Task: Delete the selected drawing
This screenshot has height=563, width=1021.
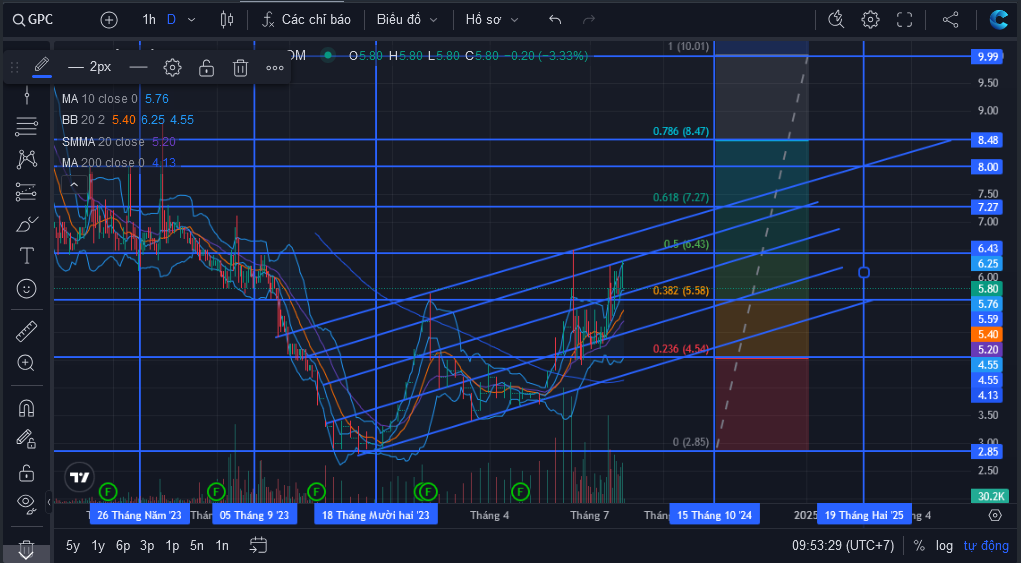Action: point(240,67)
